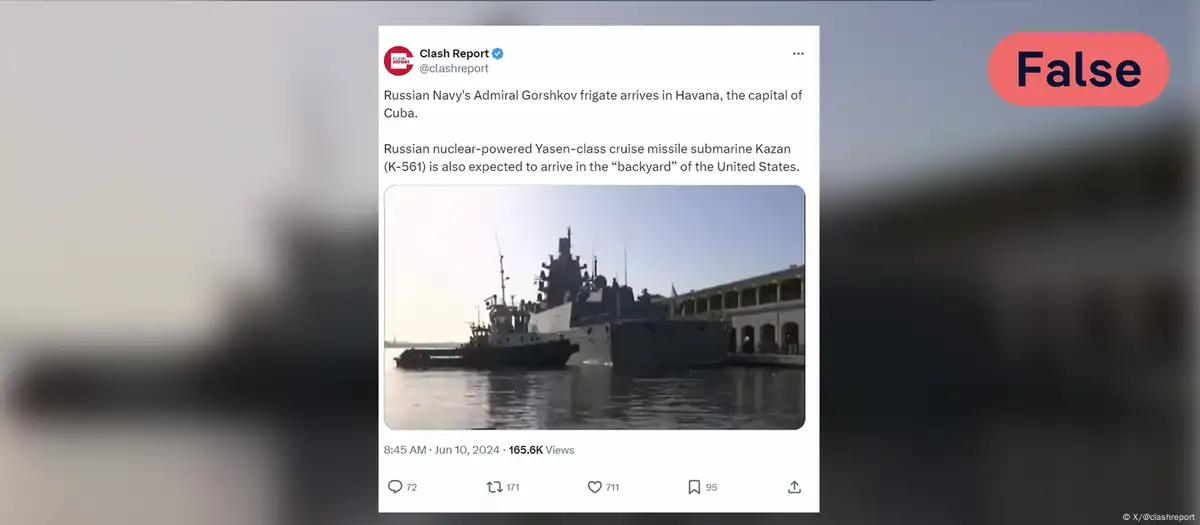Open the three-dot more options menu
Image resolution: width=1200 pixels, height=525 pixels.
(797, 54)
